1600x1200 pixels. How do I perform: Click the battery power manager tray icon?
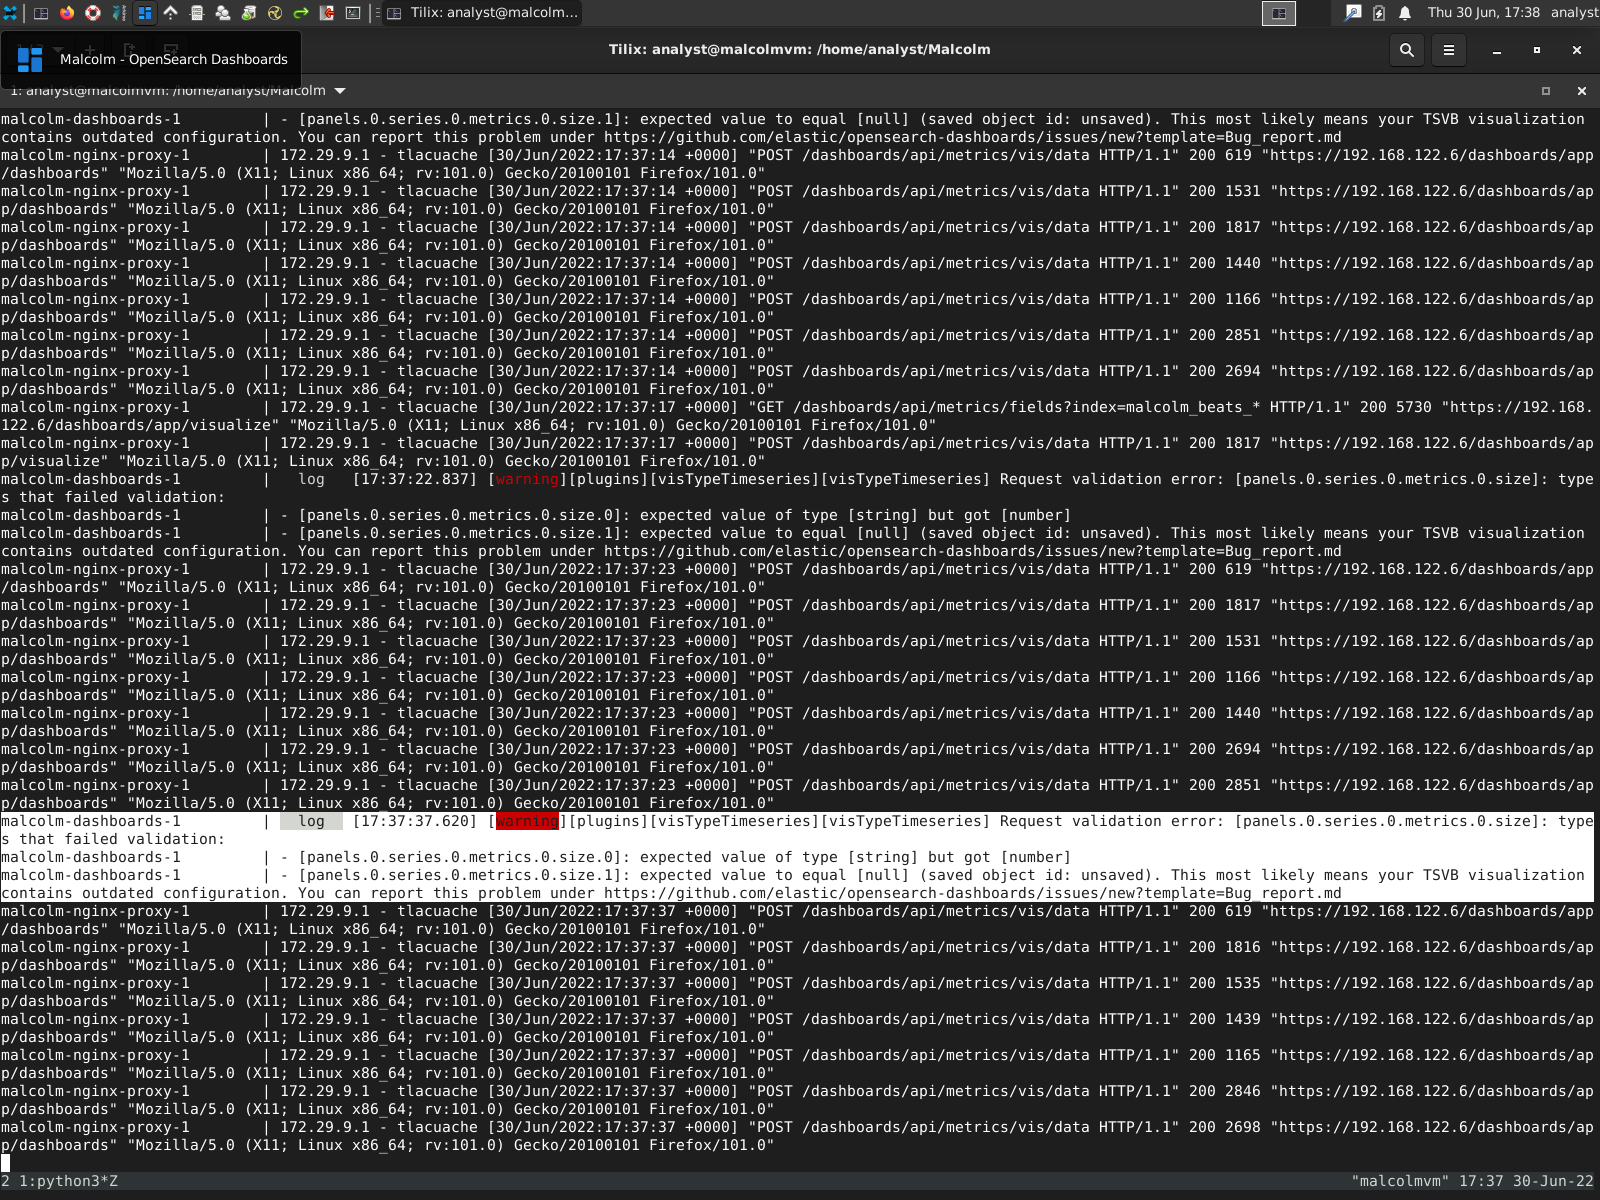tap(1379, 13)
